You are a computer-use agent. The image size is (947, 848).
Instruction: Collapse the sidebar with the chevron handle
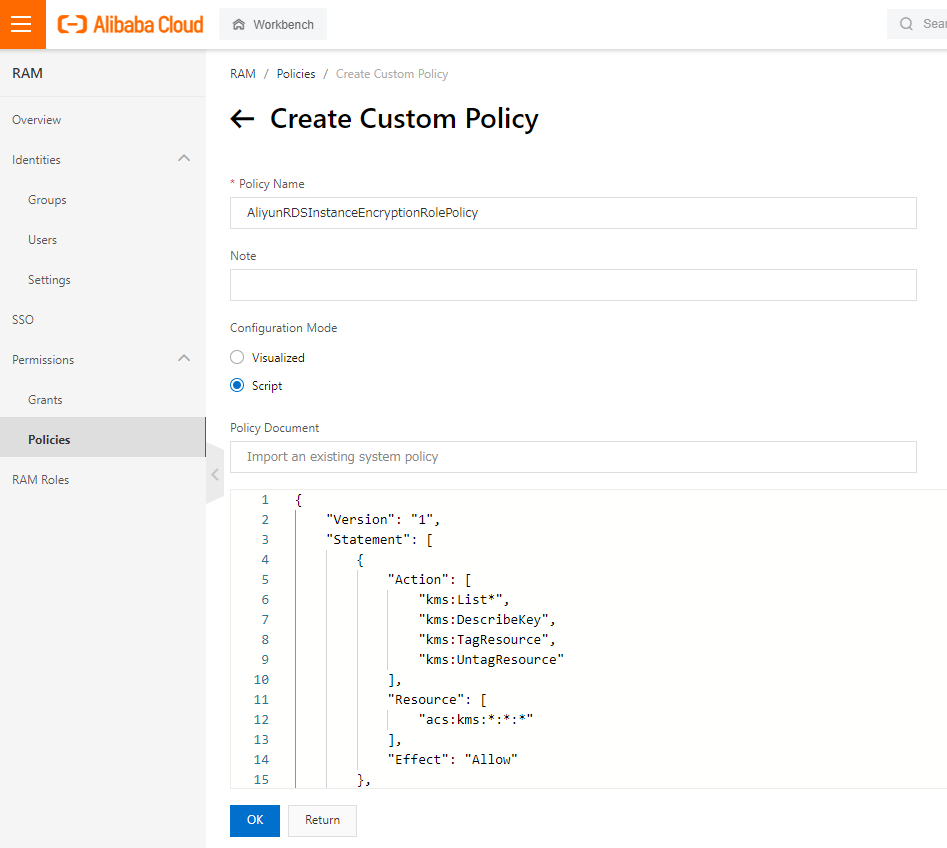click(214, 475)
